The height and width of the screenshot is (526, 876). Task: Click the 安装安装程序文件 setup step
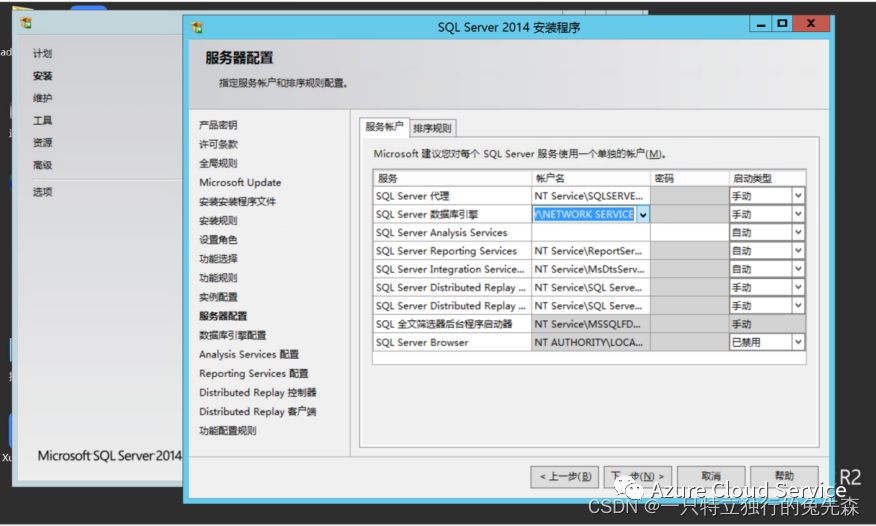coord(237,202)
